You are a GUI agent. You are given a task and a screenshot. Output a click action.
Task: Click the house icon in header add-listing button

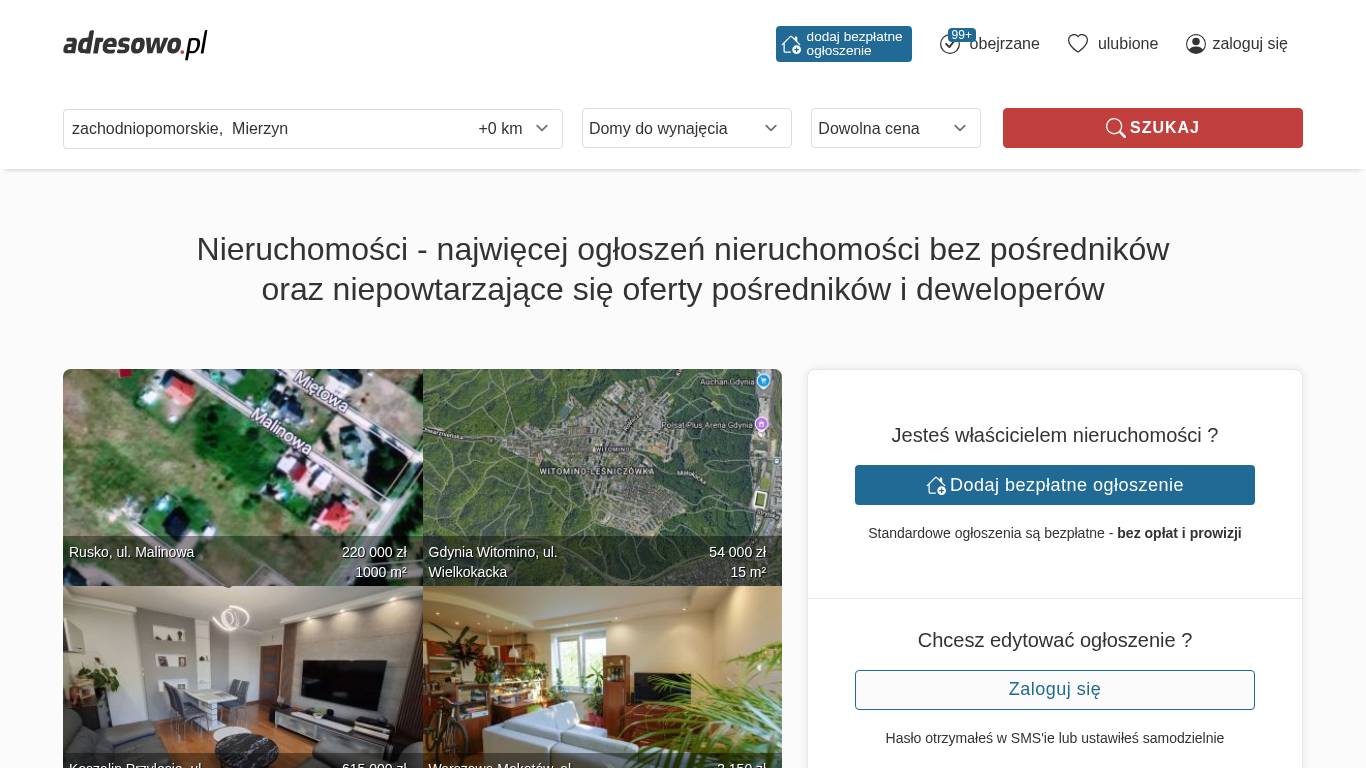791,44
